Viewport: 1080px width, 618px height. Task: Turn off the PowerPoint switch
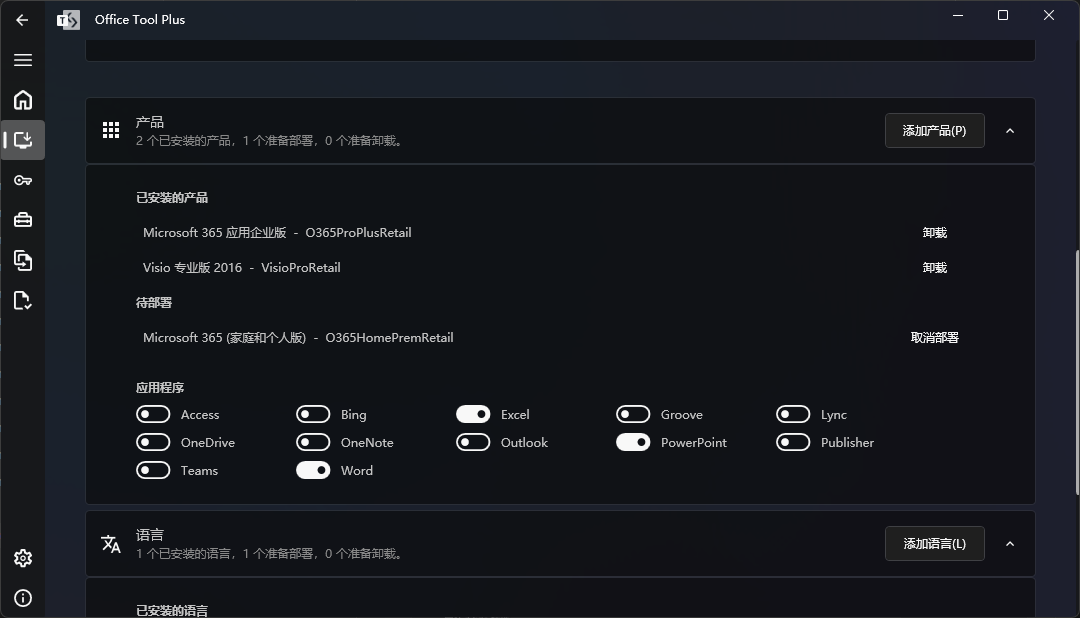(x=633, y=442)
